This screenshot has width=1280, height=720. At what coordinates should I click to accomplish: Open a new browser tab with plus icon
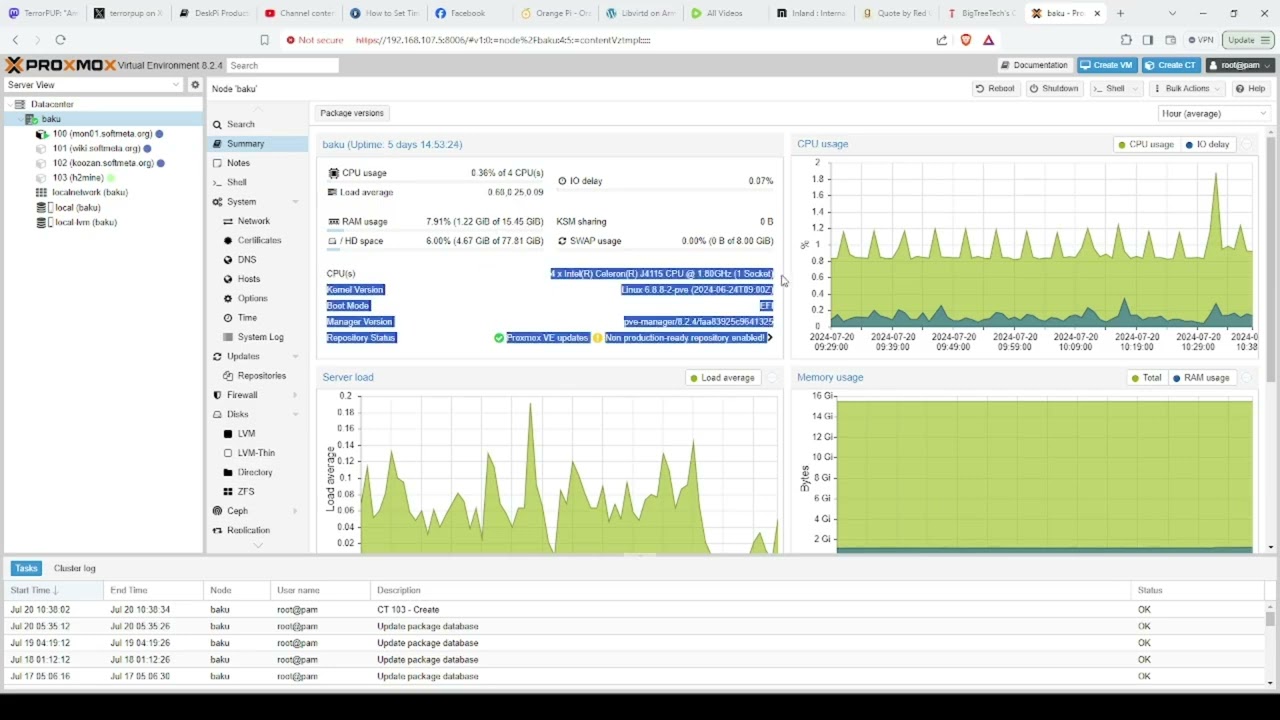click(1120, 13)
